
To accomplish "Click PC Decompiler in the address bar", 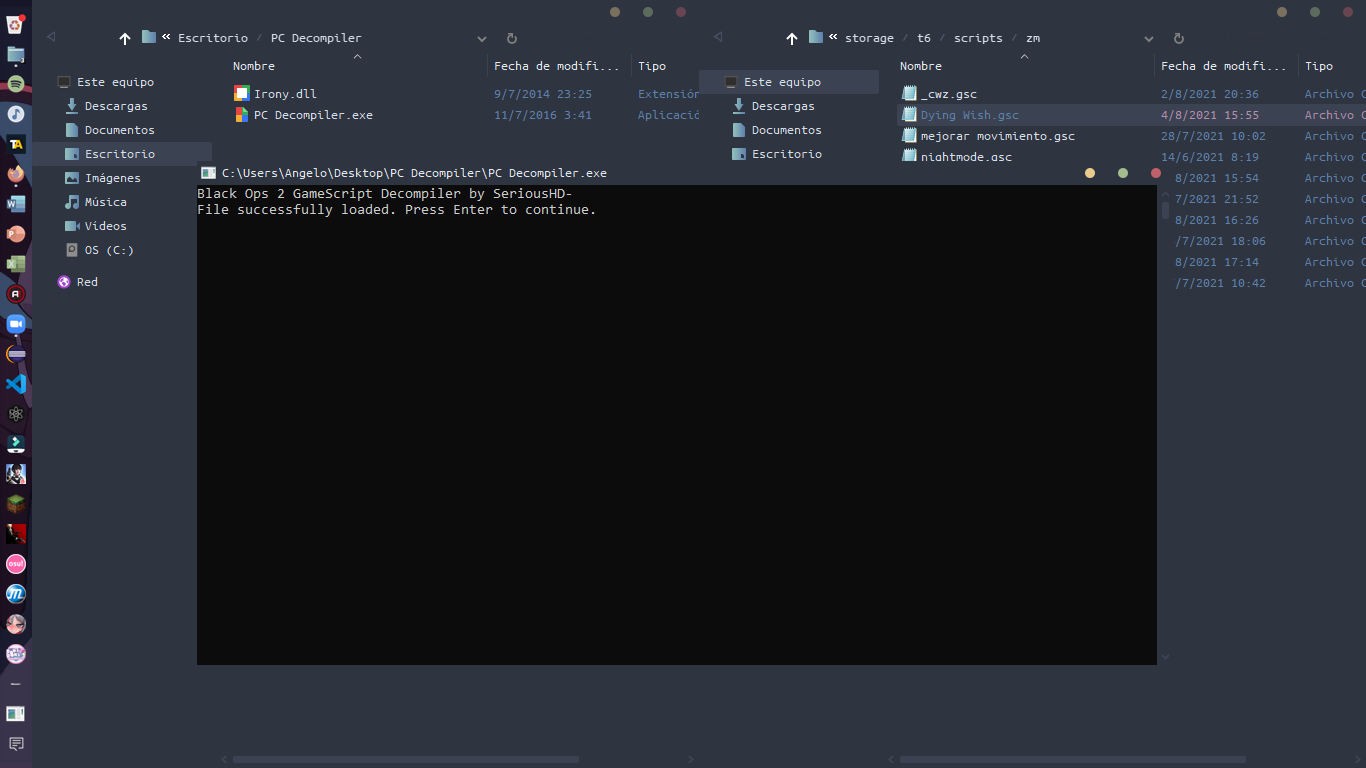I will click(x=316, y=38).
